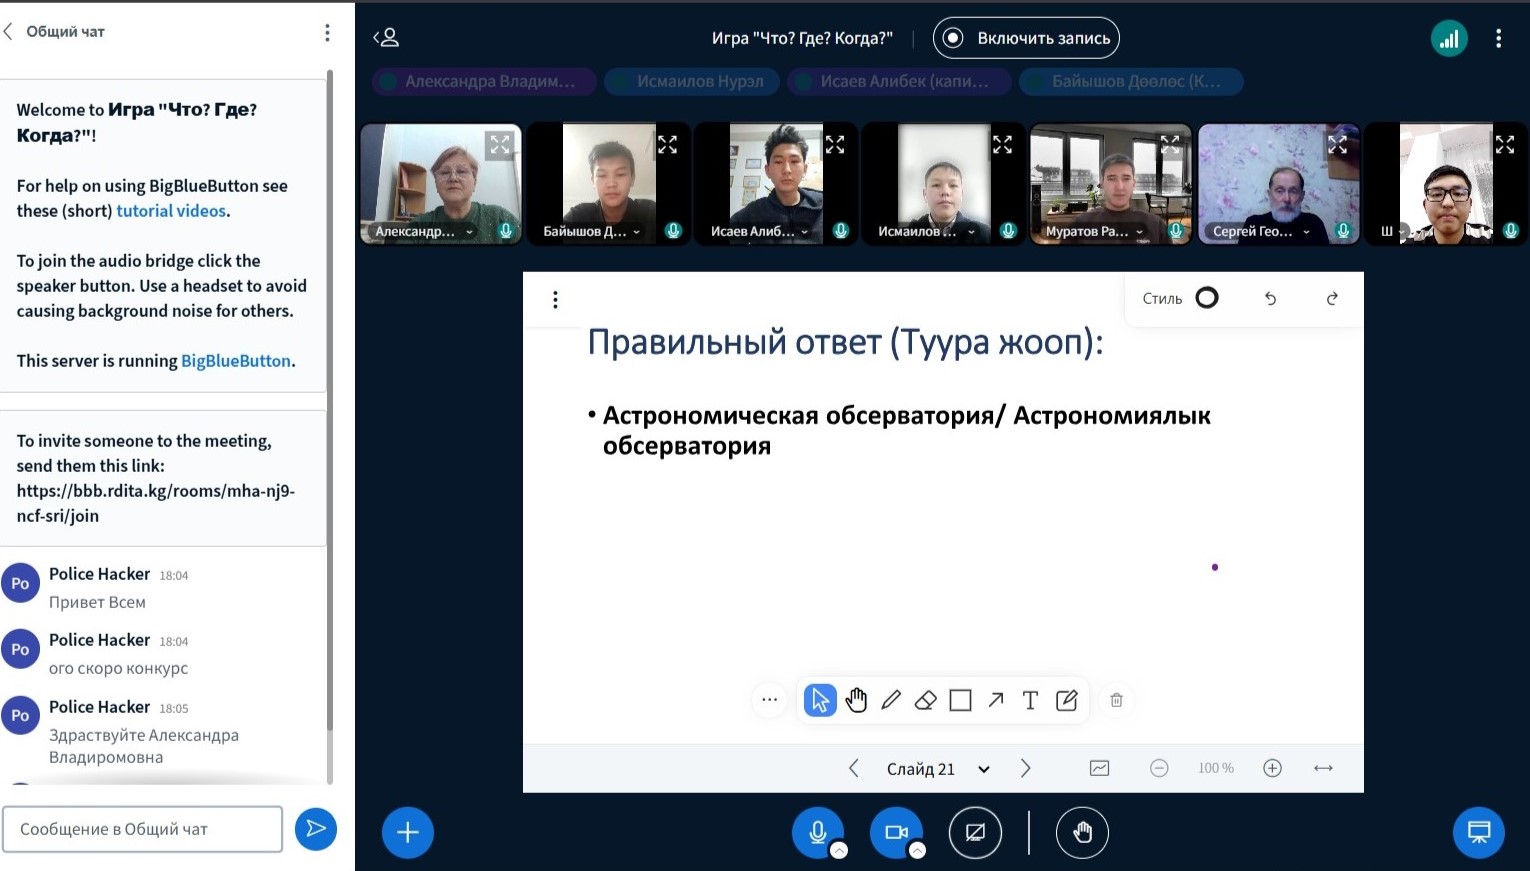Click the sticky note tool
The height and width of the screenshot is (871, 1530).
(x=1066, y=700)
